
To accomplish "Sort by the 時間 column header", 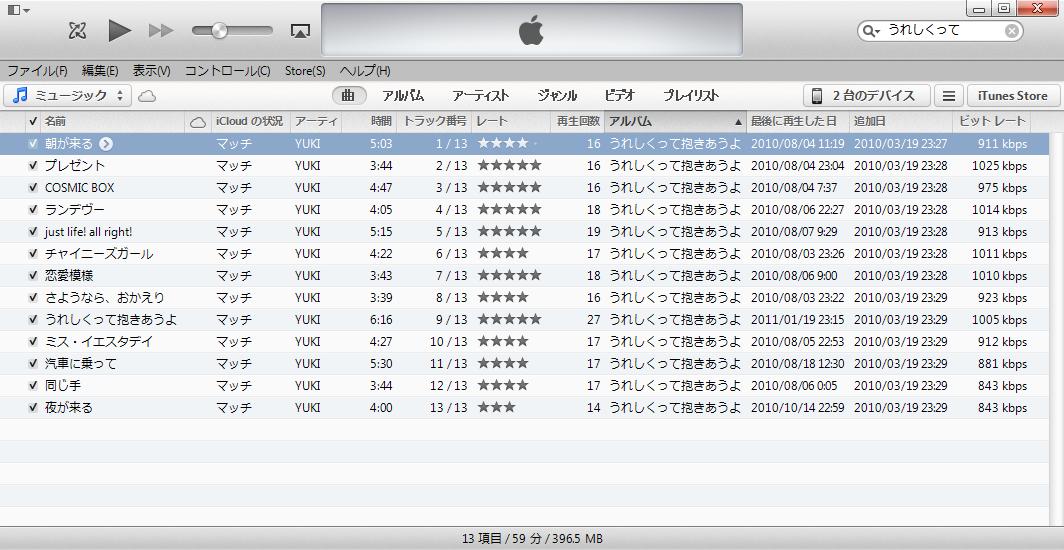I will [370, 121].
